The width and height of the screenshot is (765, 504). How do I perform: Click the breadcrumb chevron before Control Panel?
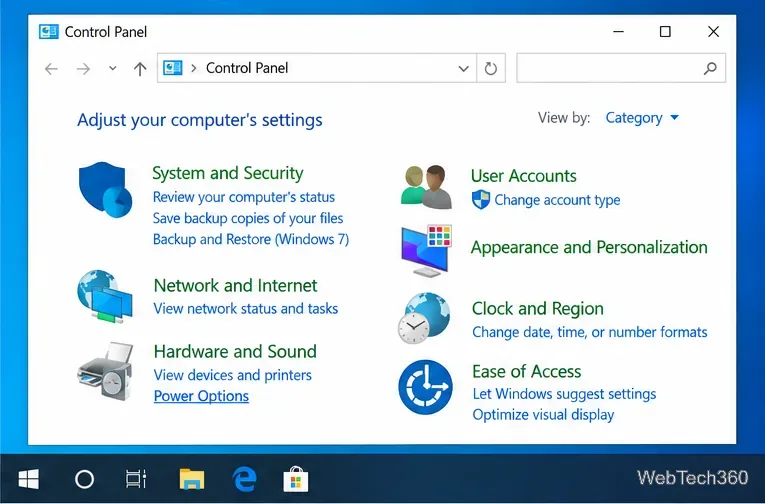pos(194,68)
